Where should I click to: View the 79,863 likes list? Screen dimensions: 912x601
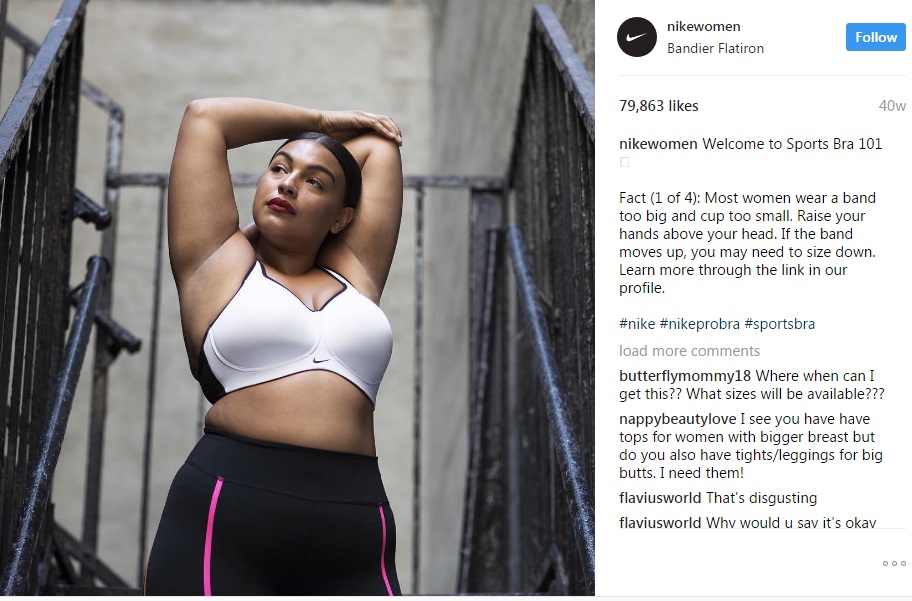658,106
